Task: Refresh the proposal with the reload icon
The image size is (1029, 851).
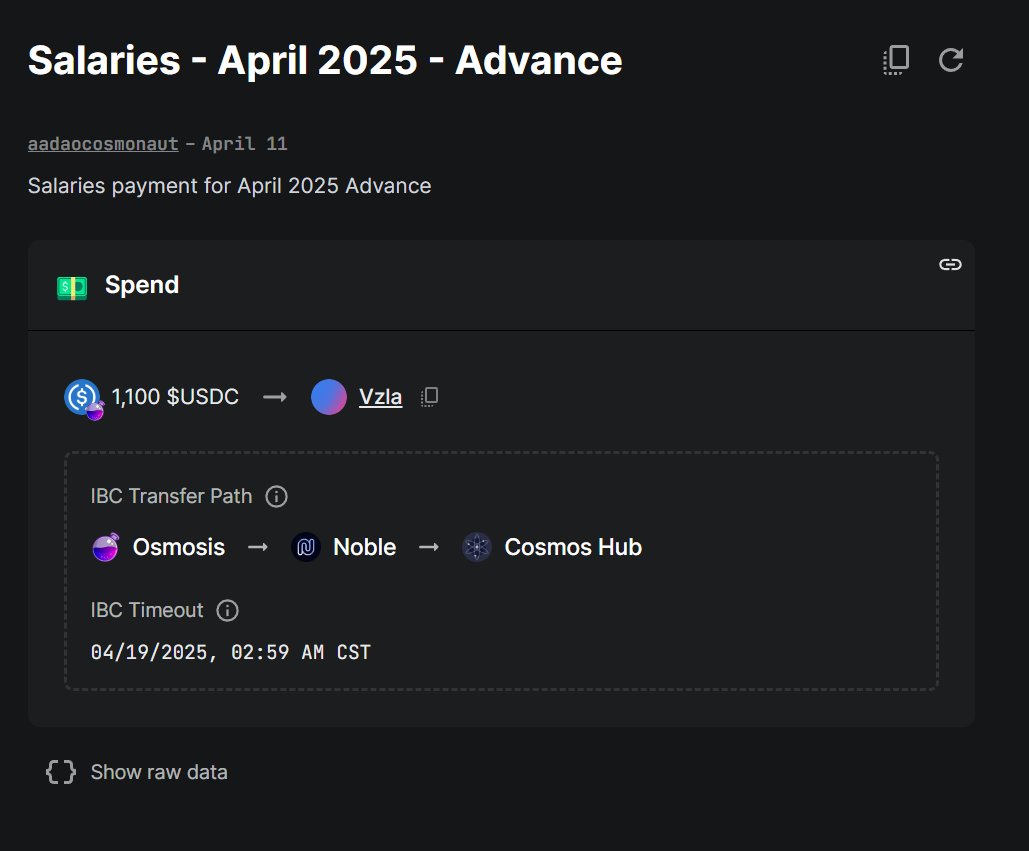Action: (951, 60)
